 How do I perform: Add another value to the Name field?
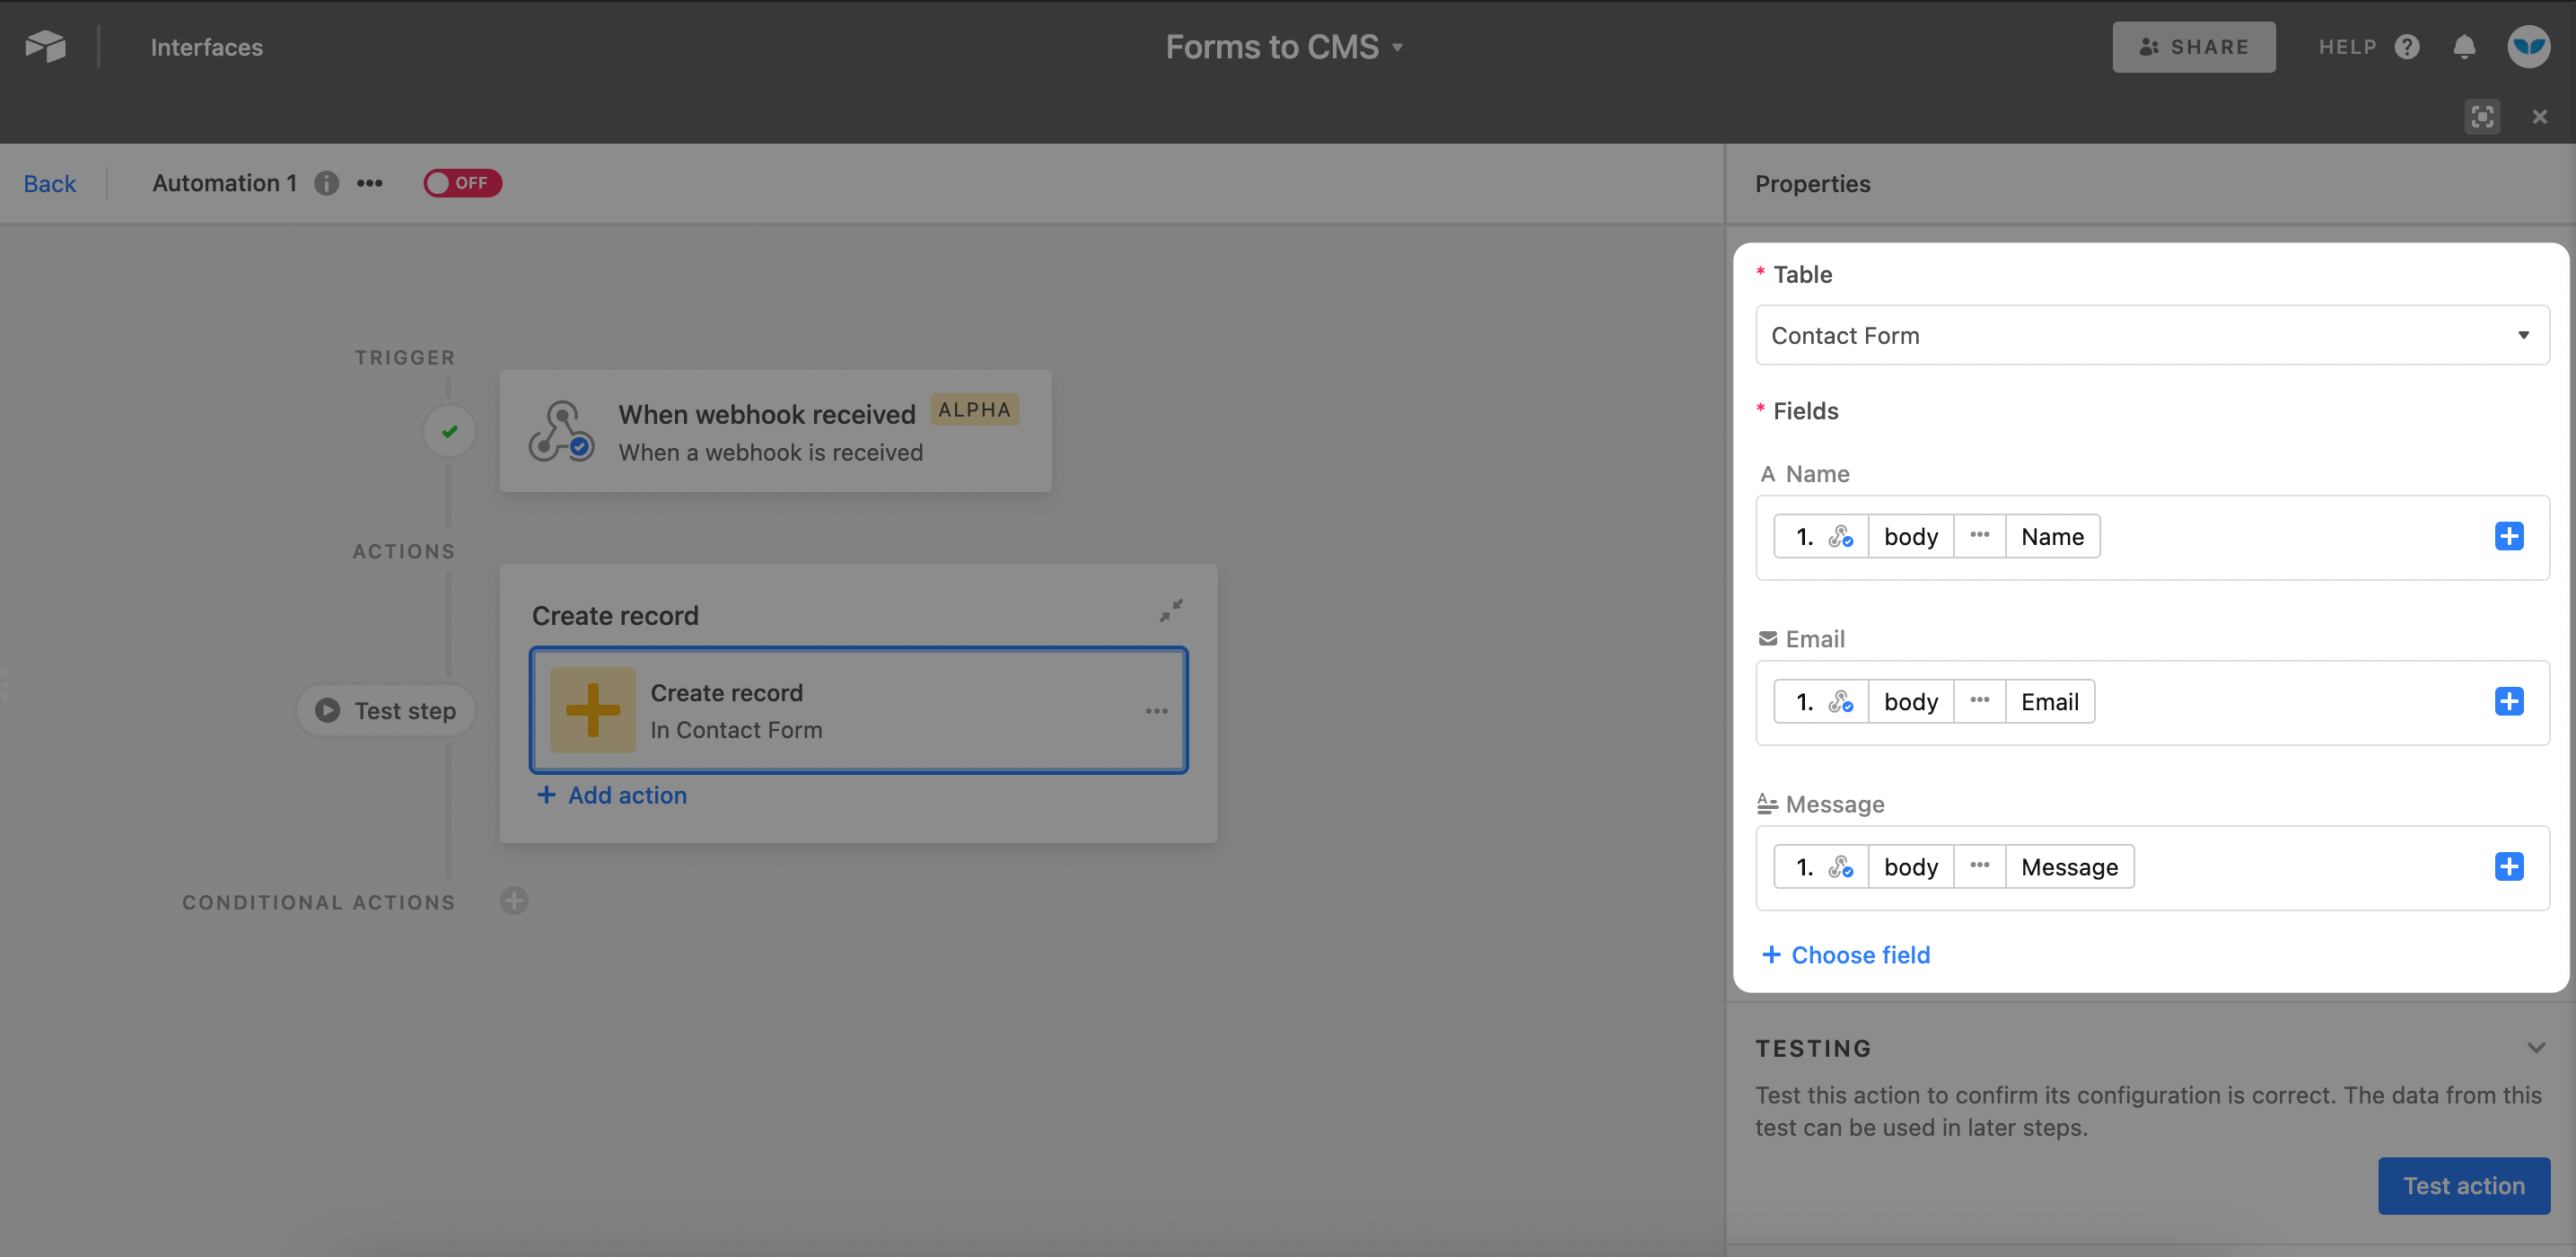coord(2509,536)
